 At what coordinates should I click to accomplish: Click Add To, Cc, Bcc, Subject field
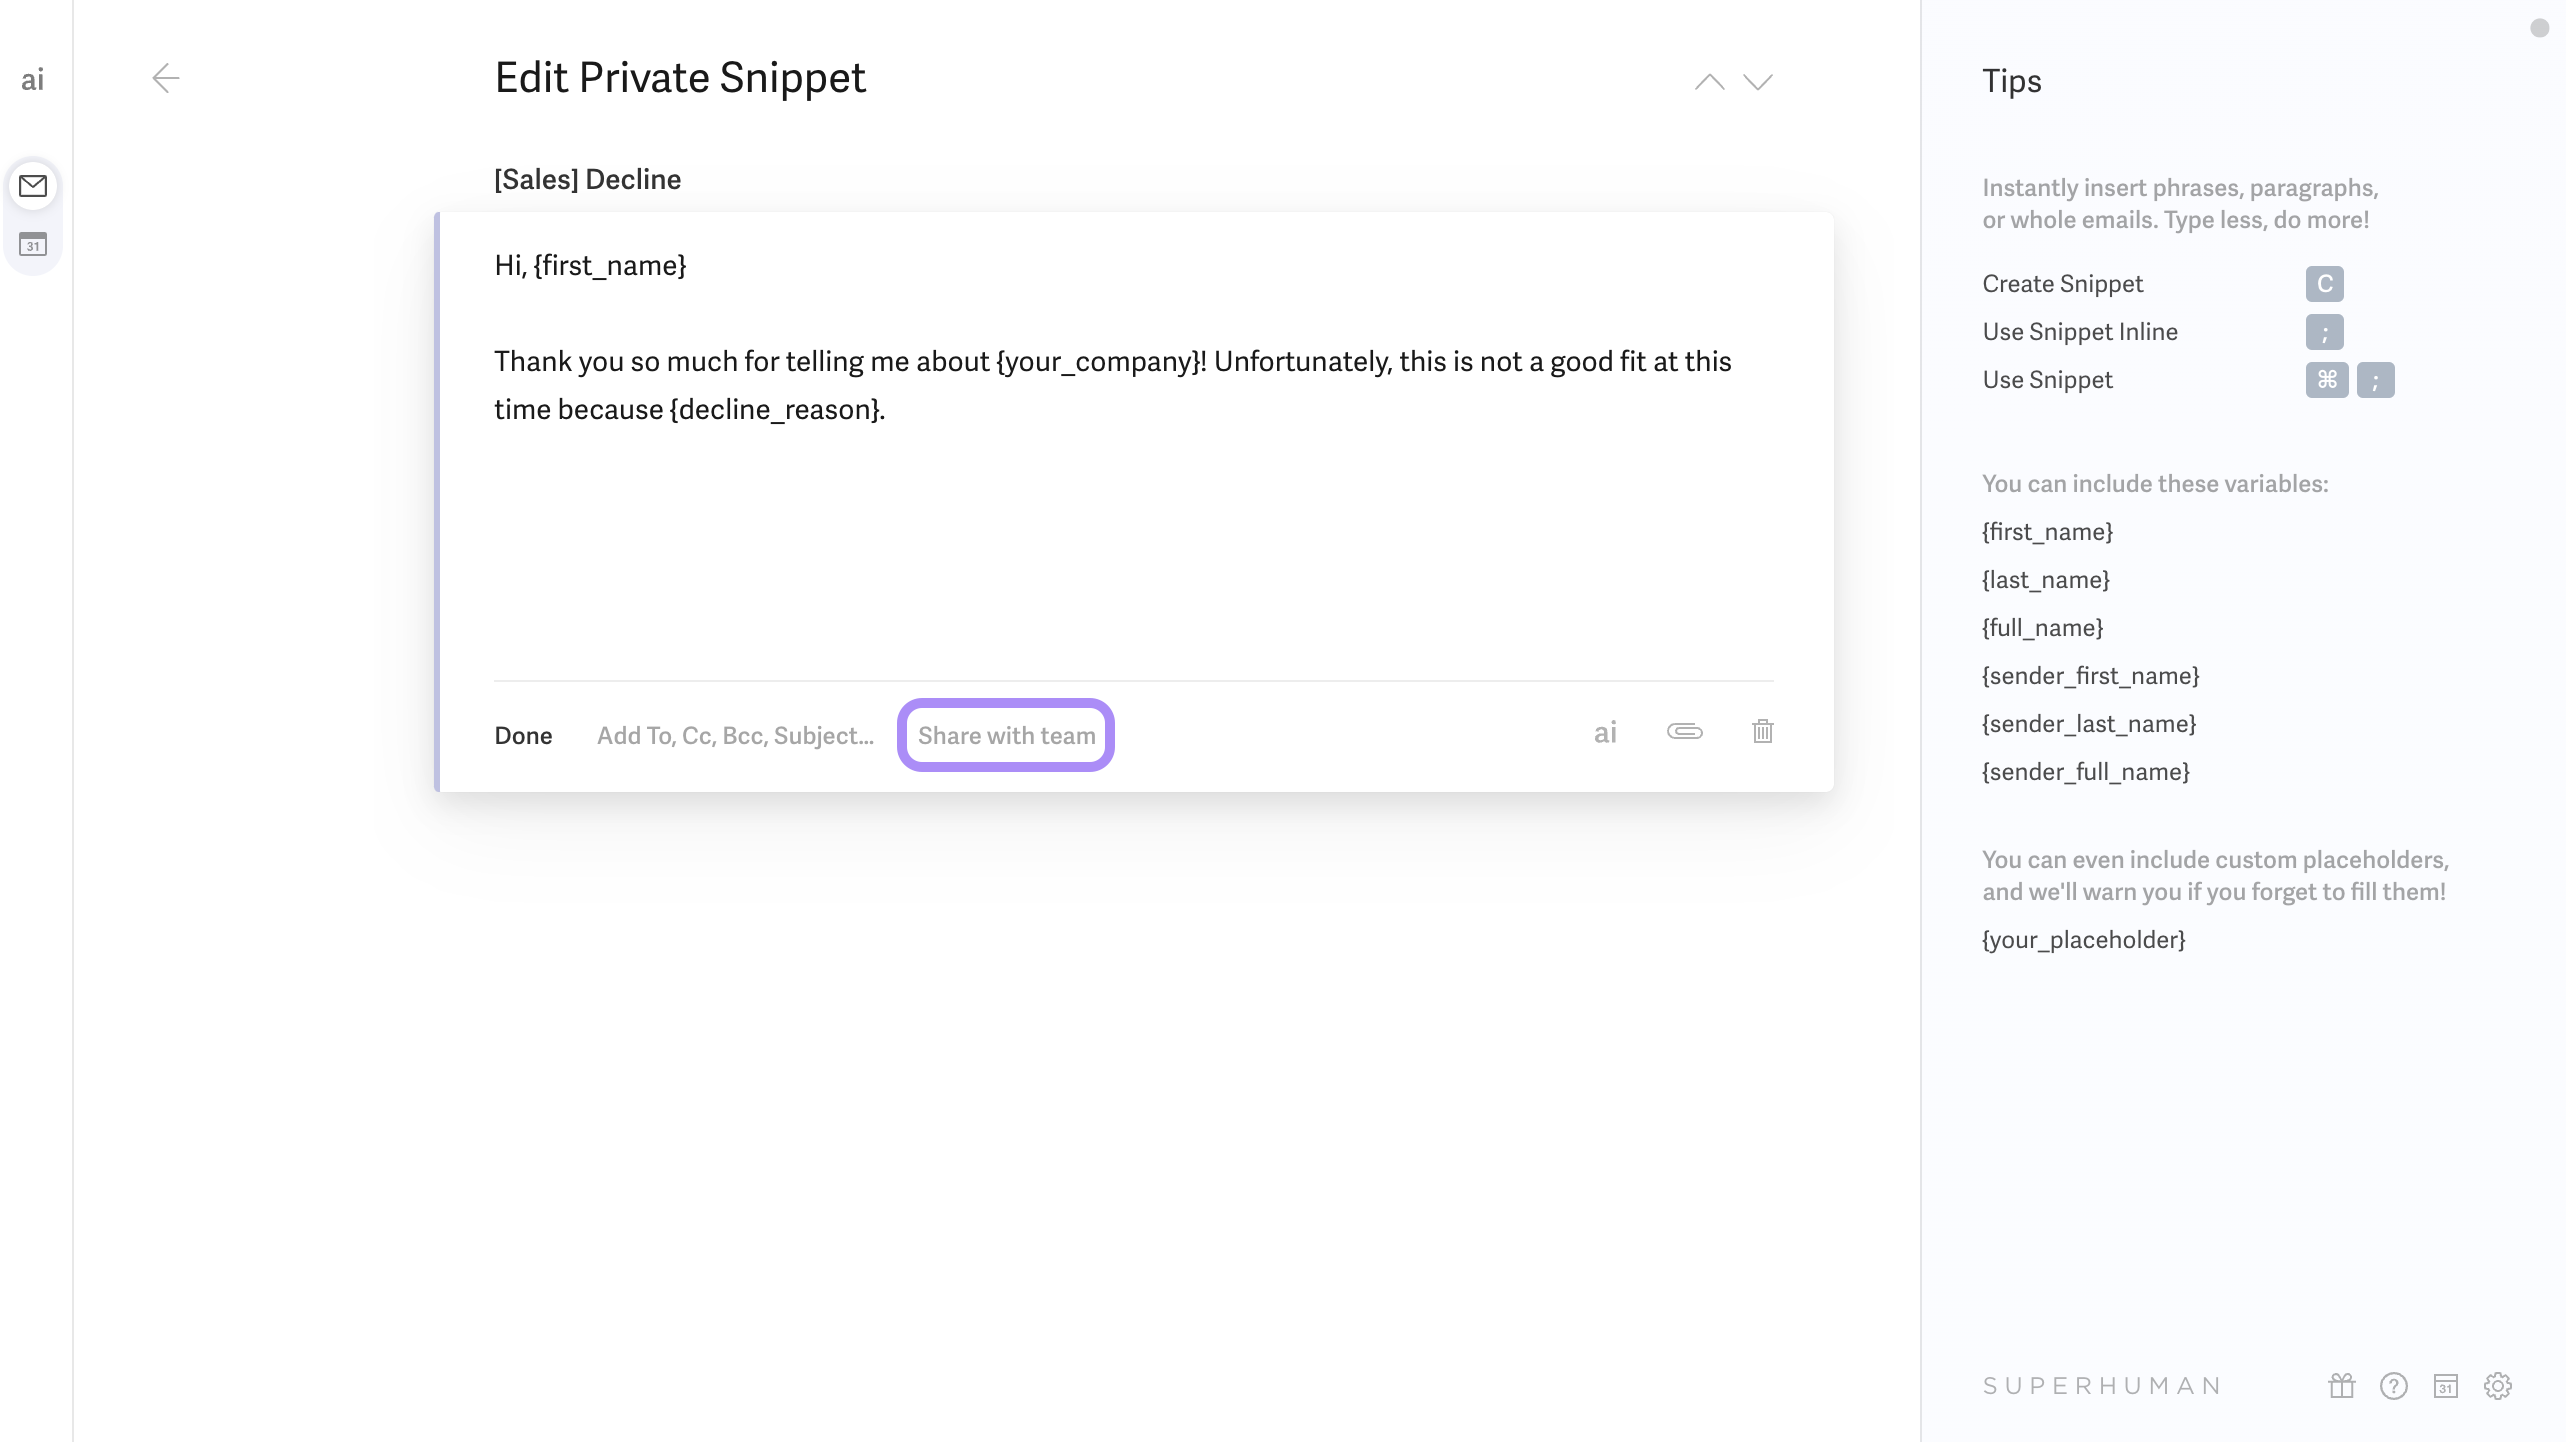click(735, 736)
